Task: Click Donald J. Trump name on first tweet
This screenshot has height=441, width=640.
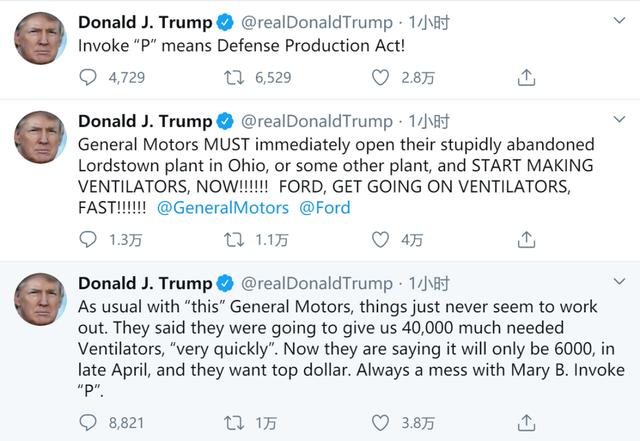Action: point(145,20)
